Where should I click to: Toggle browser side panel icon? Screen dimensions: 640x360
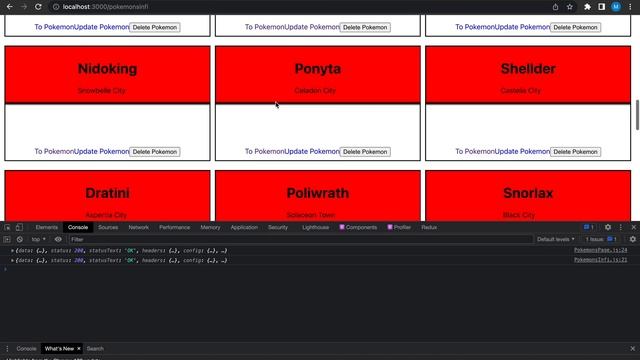pos(601,7)
